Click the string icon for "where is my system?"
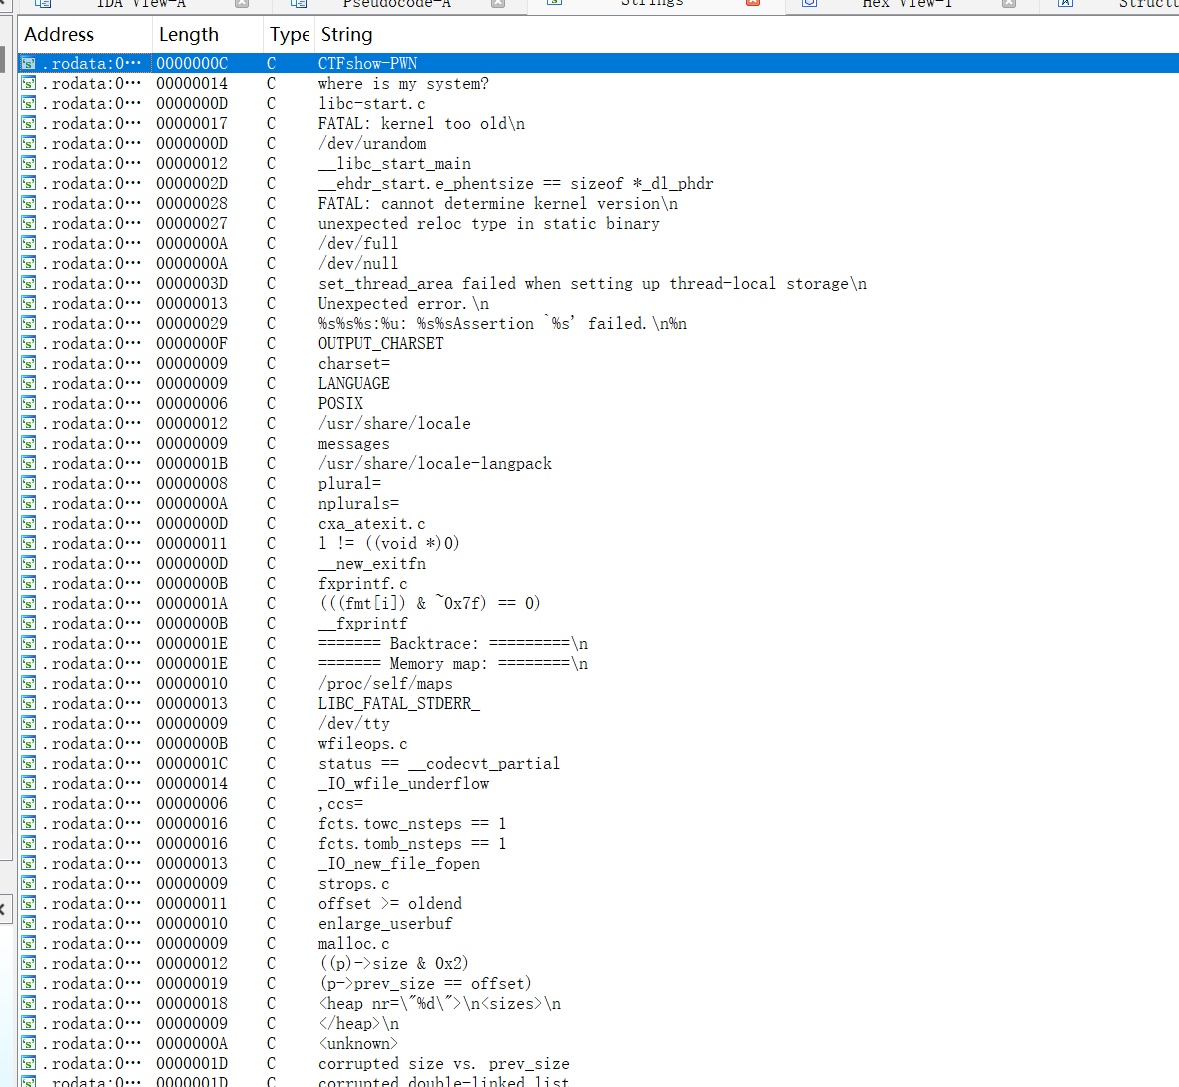The height and width of the screenshot is (1087, 1179). pyautogui.click(x=29, y=84)
